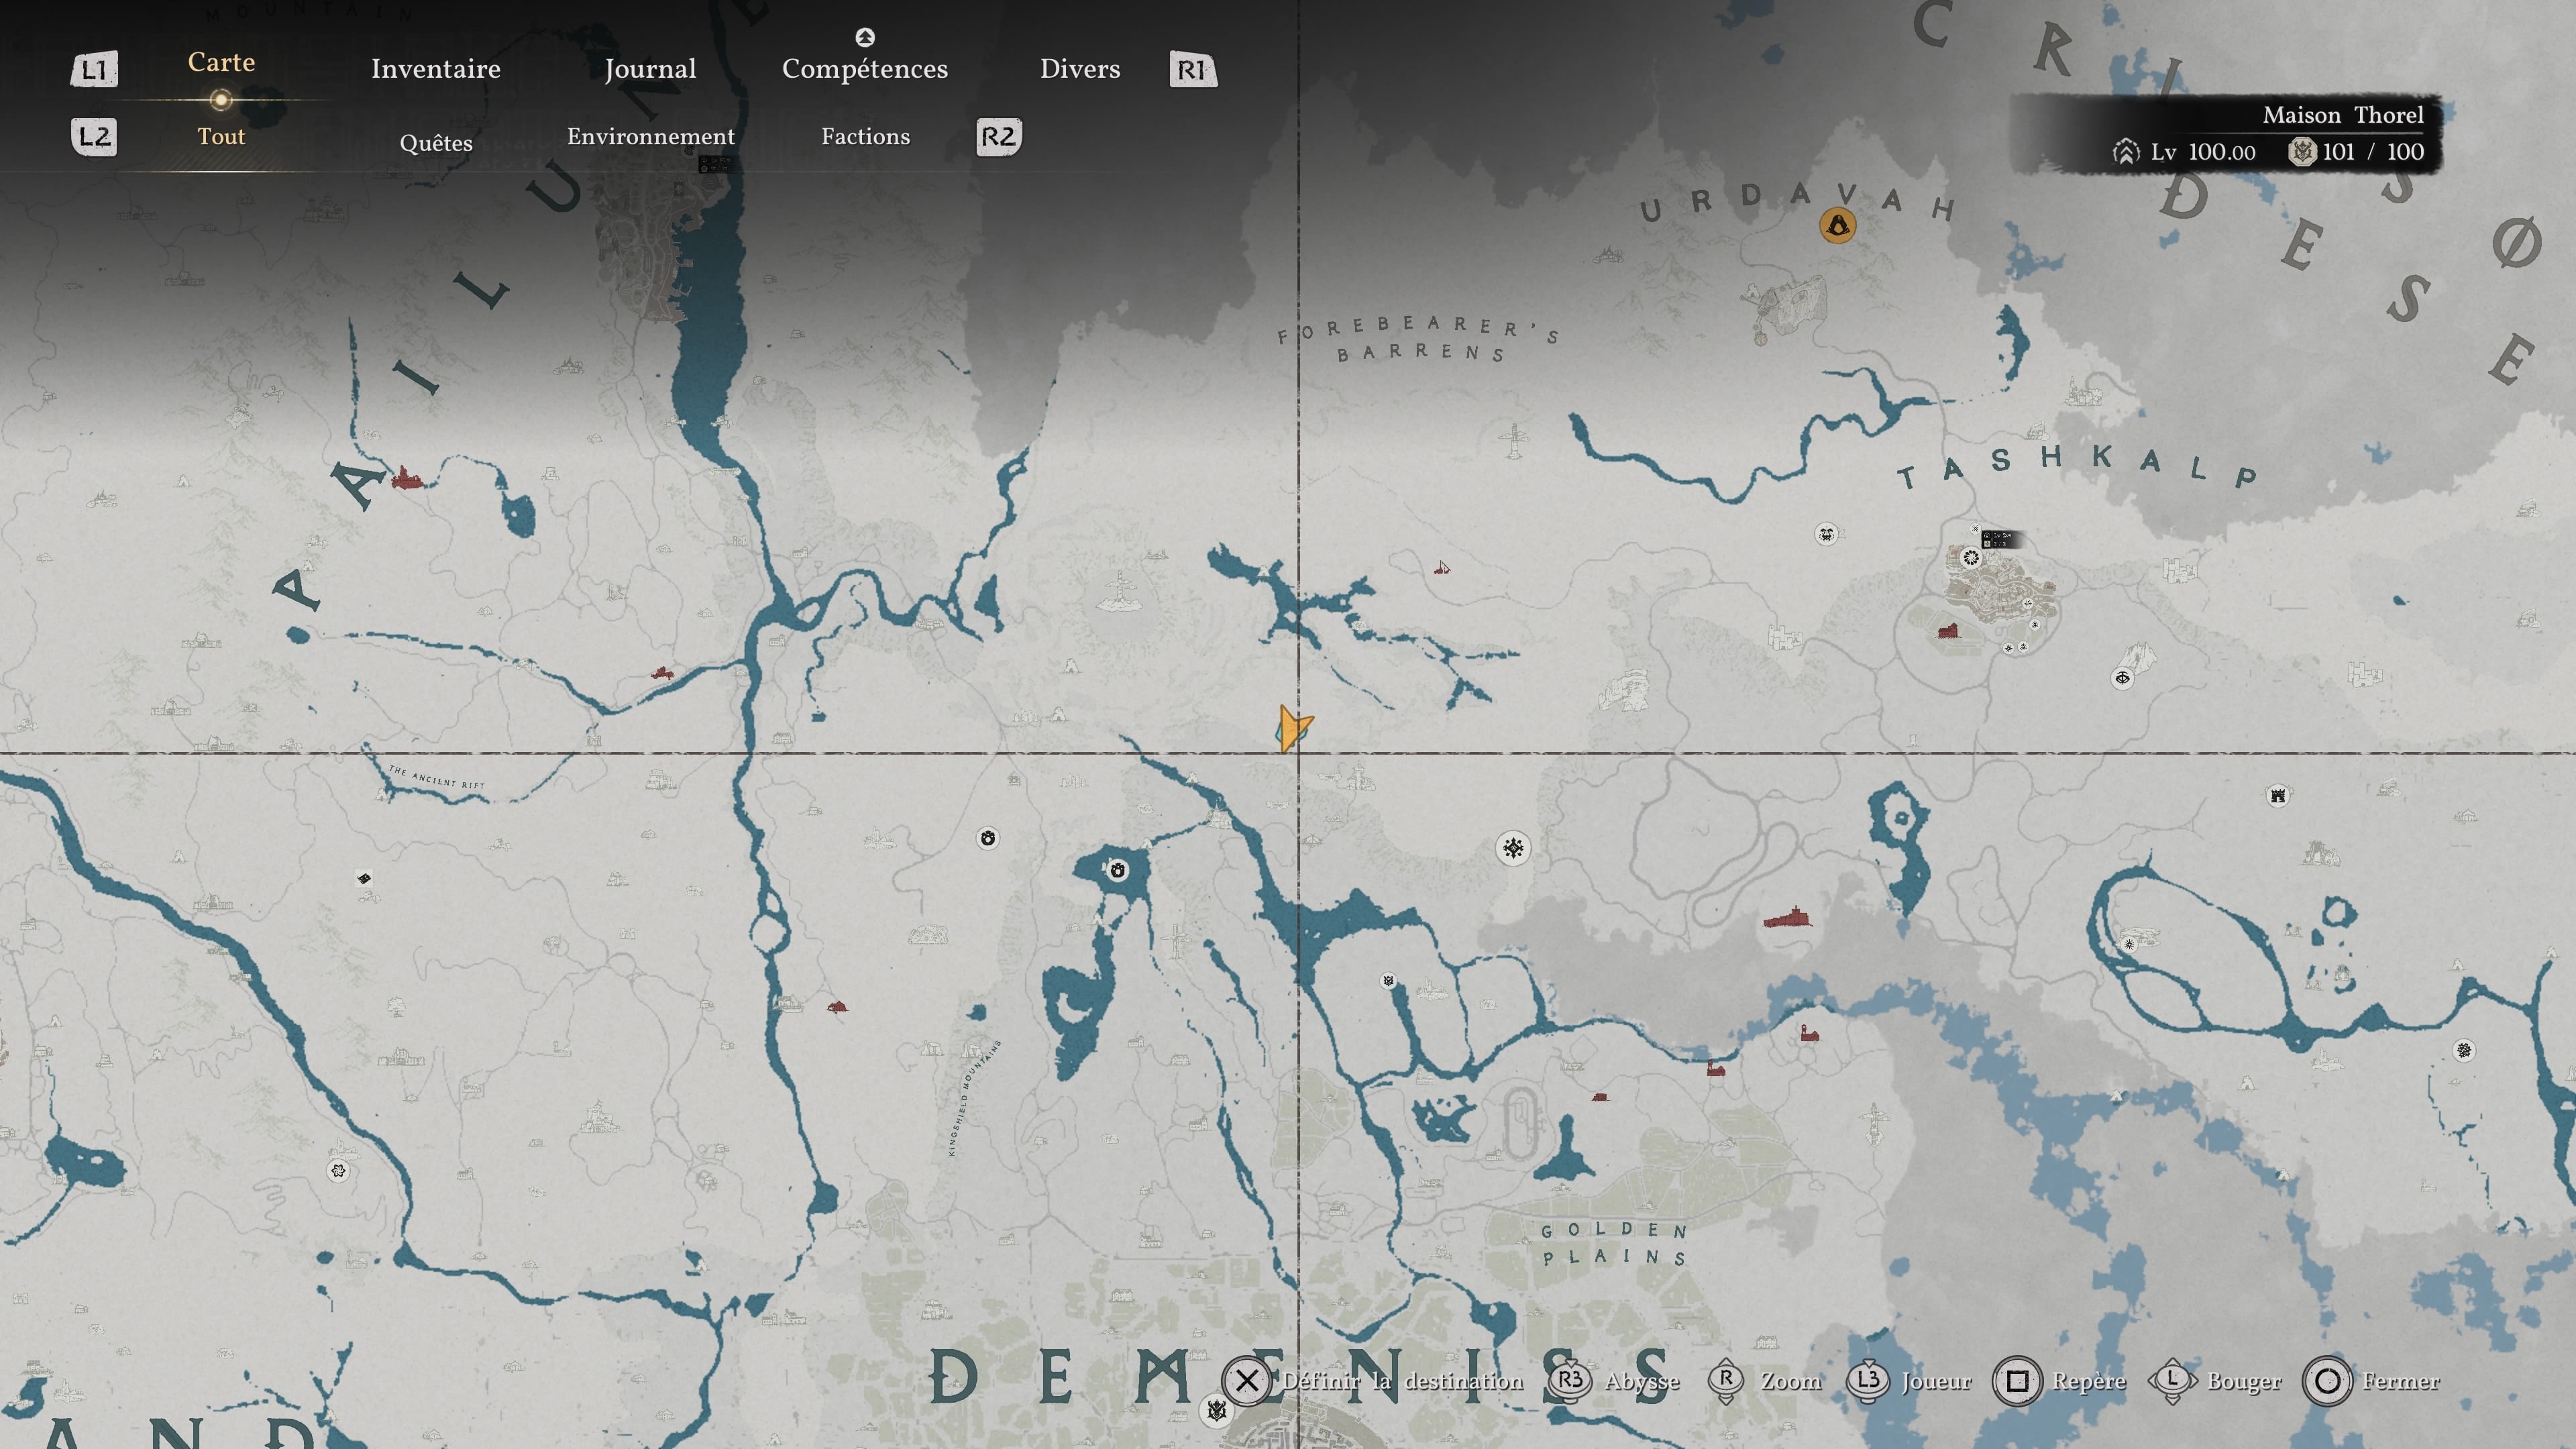Open the Journal tab

pyautogui.click(x=650, y=69)
